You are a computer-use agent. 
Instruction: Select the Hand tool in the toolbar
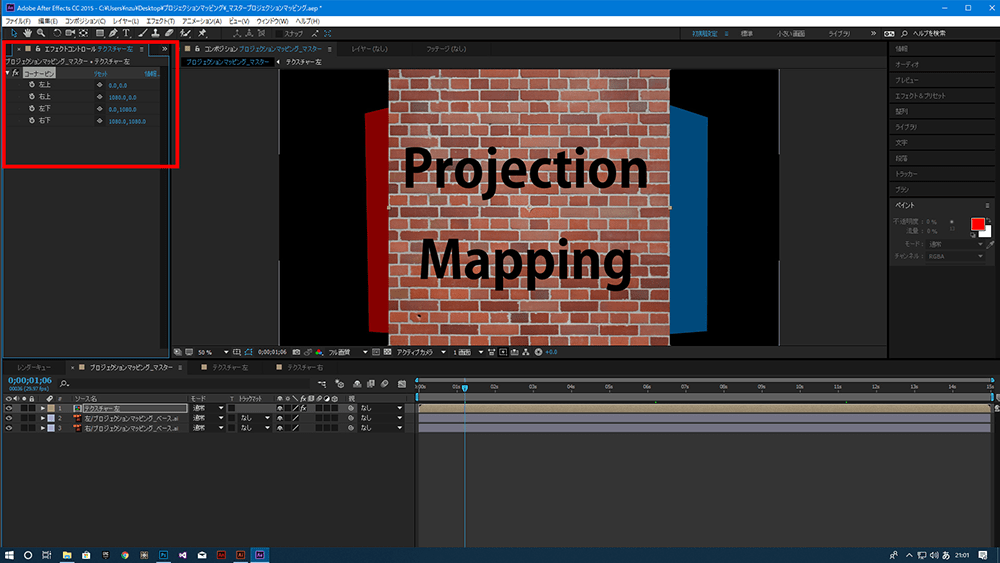[26, 33]
